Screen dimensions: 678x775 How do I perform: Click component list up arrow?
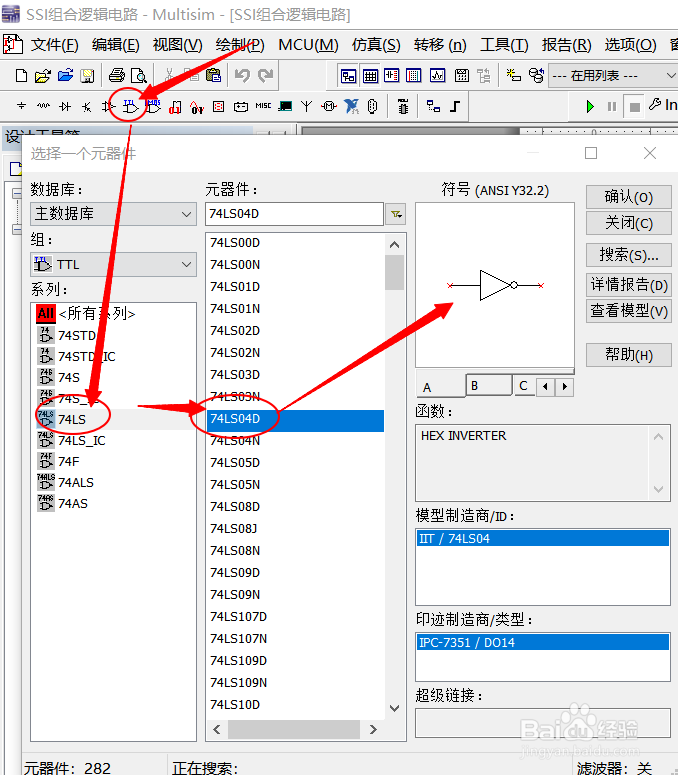(x=394, y=245)
